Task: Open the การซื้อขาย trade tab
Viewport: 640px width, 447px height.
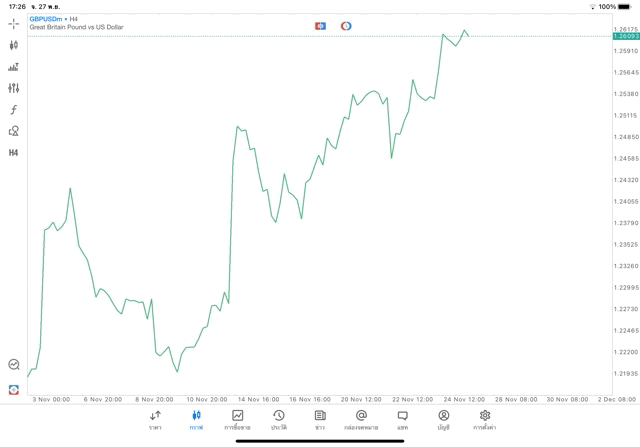Action: click(238, 420)
